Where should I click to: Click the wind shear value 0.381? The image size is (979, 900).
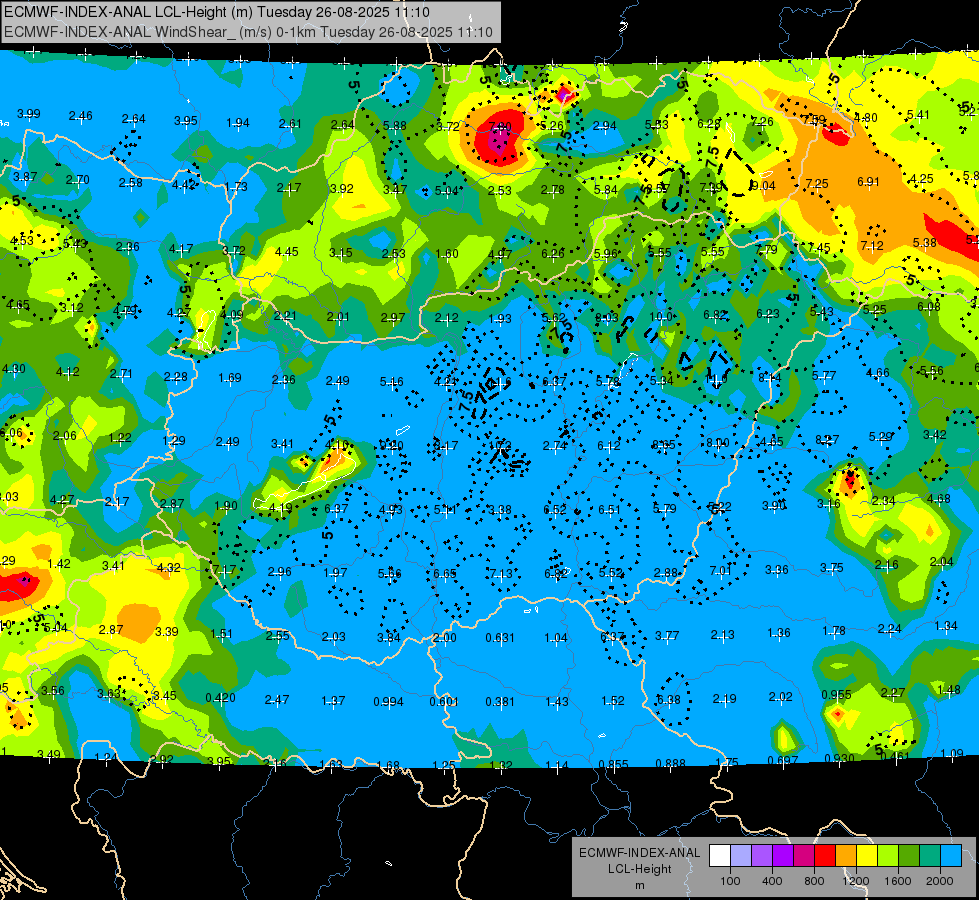[500, 702]
